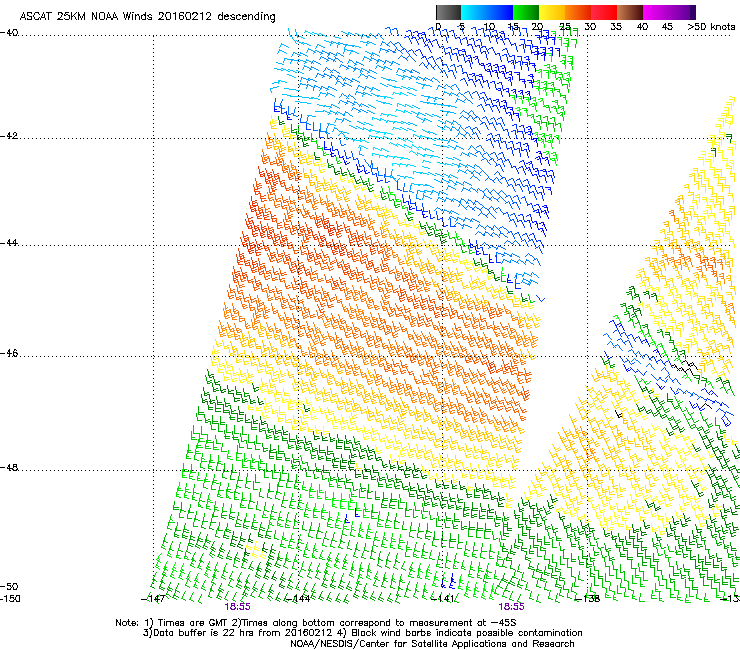740x650 pixels.
Task: Select the orange 25-30 knots legend swatch
Action: (x=578, y=12)
